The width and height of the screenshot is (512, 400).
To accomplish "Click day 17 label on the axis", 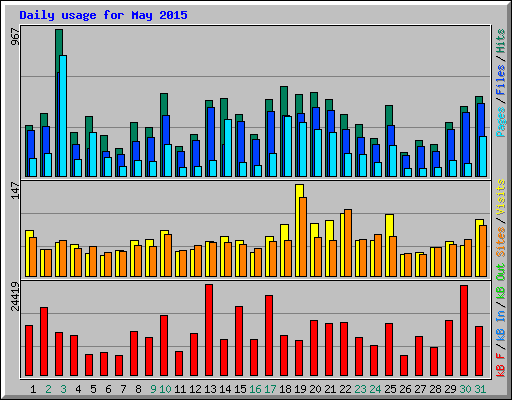I will point(270,389).
